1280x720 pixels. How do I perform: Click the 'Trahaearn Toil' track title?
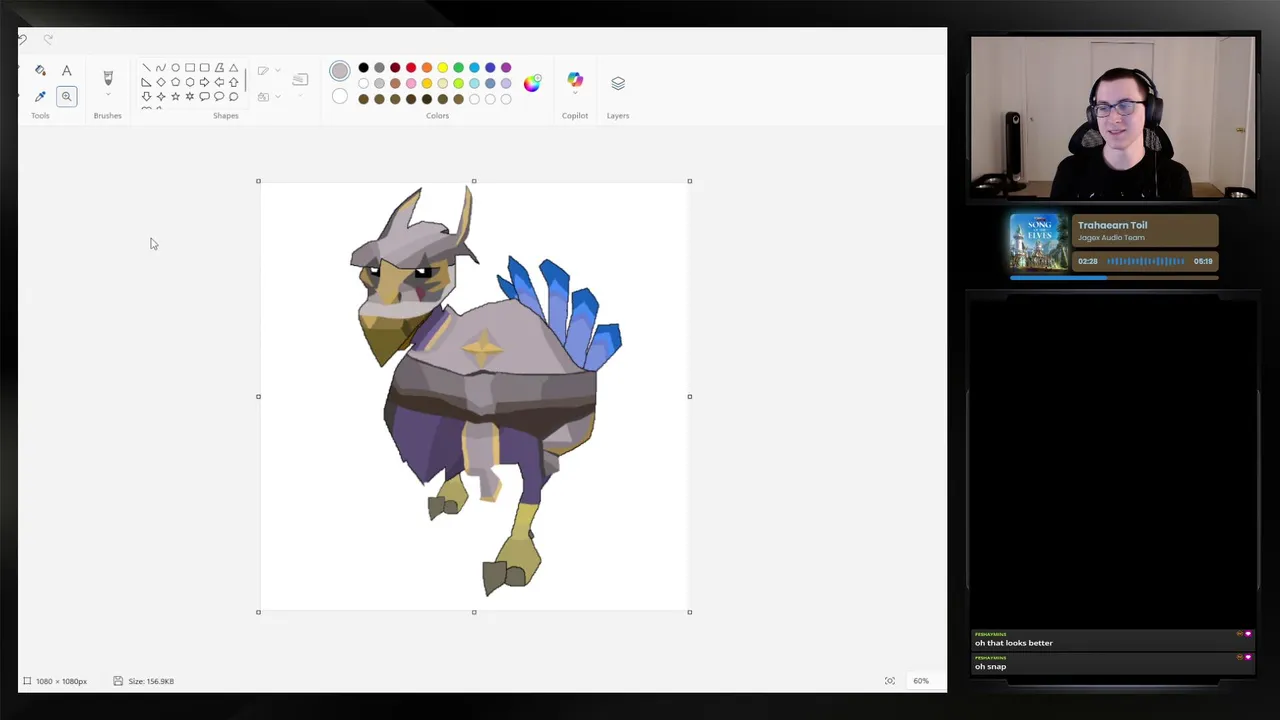[x=1112, y=225]
